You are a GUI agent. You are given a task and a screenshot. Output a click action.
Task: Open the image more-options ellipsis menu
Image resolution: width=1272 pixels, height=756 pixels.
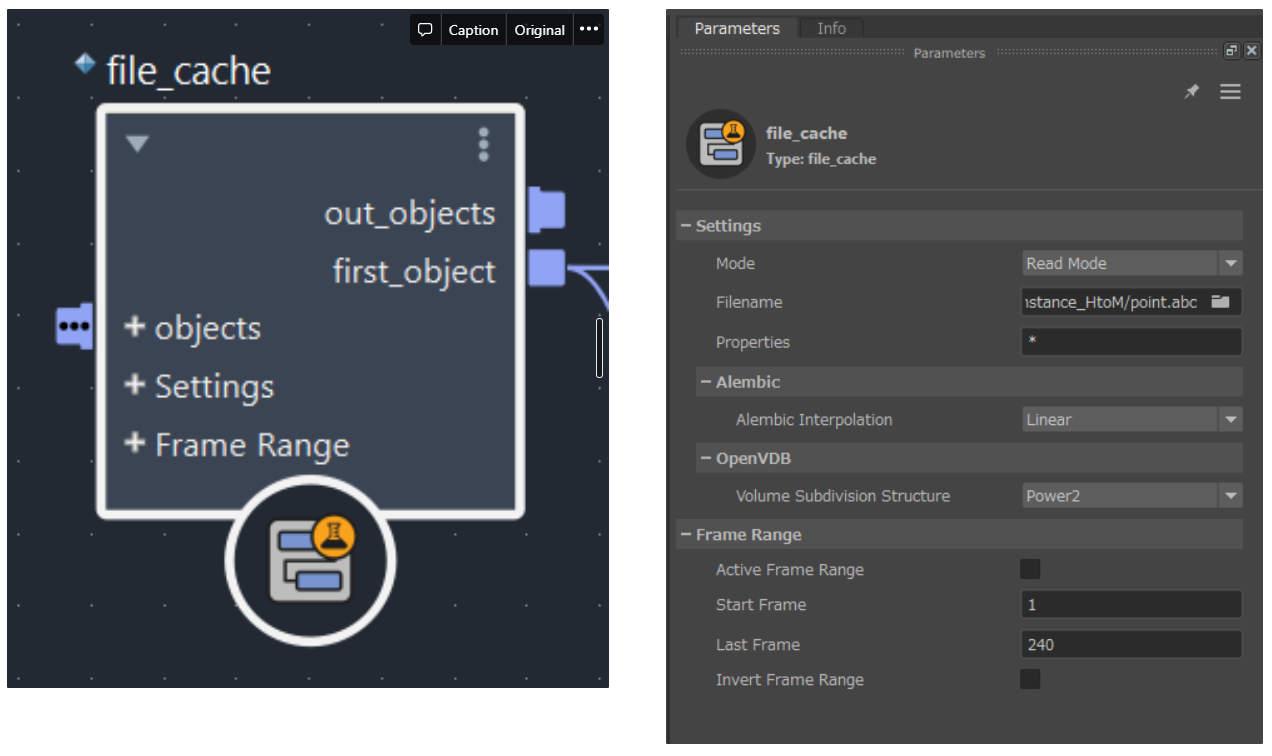point(589,30)
